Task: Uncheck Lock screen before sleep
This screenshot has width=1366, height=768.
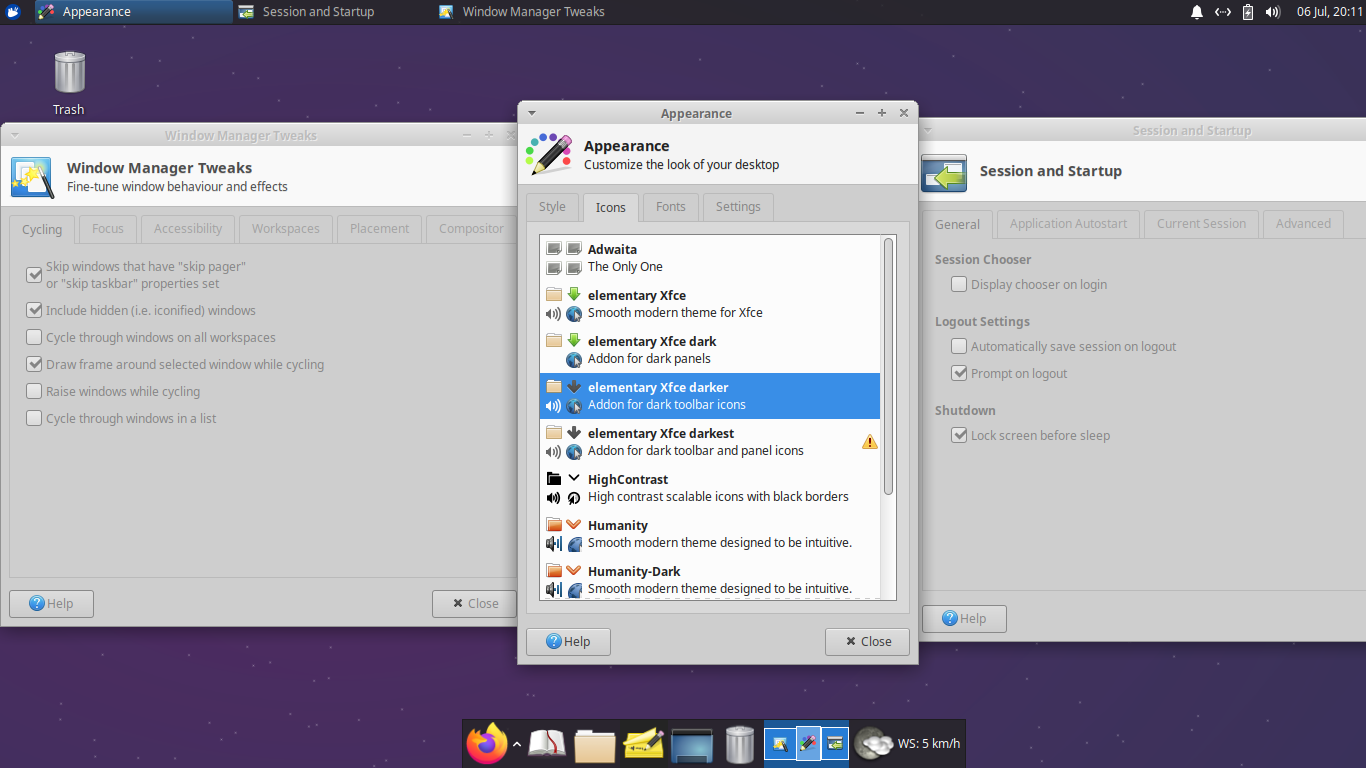Action: 959,435
